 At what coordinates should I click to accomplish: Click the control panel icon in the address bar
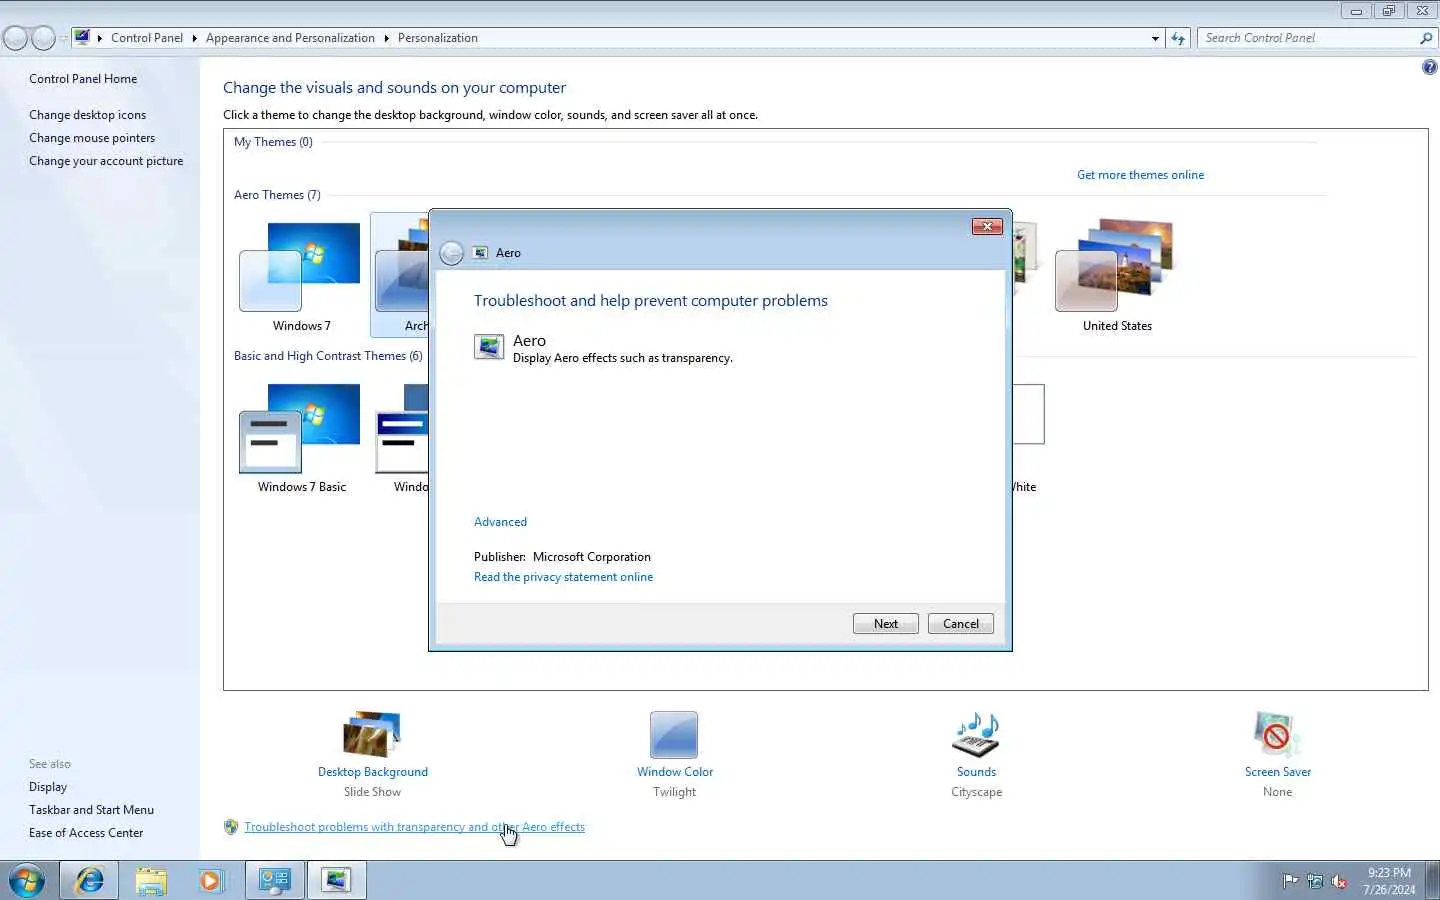[x=82, y=38]
